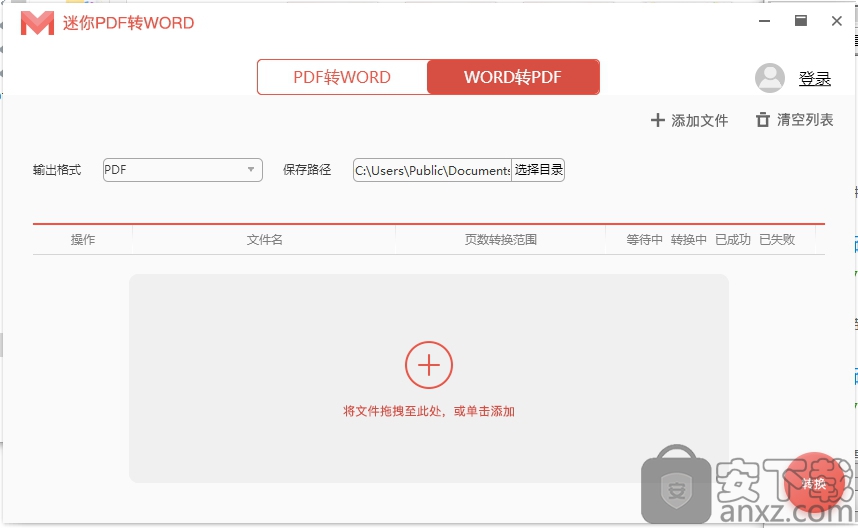Click the 保存路径 label
The image size is (858, 528).
point(307,170)
